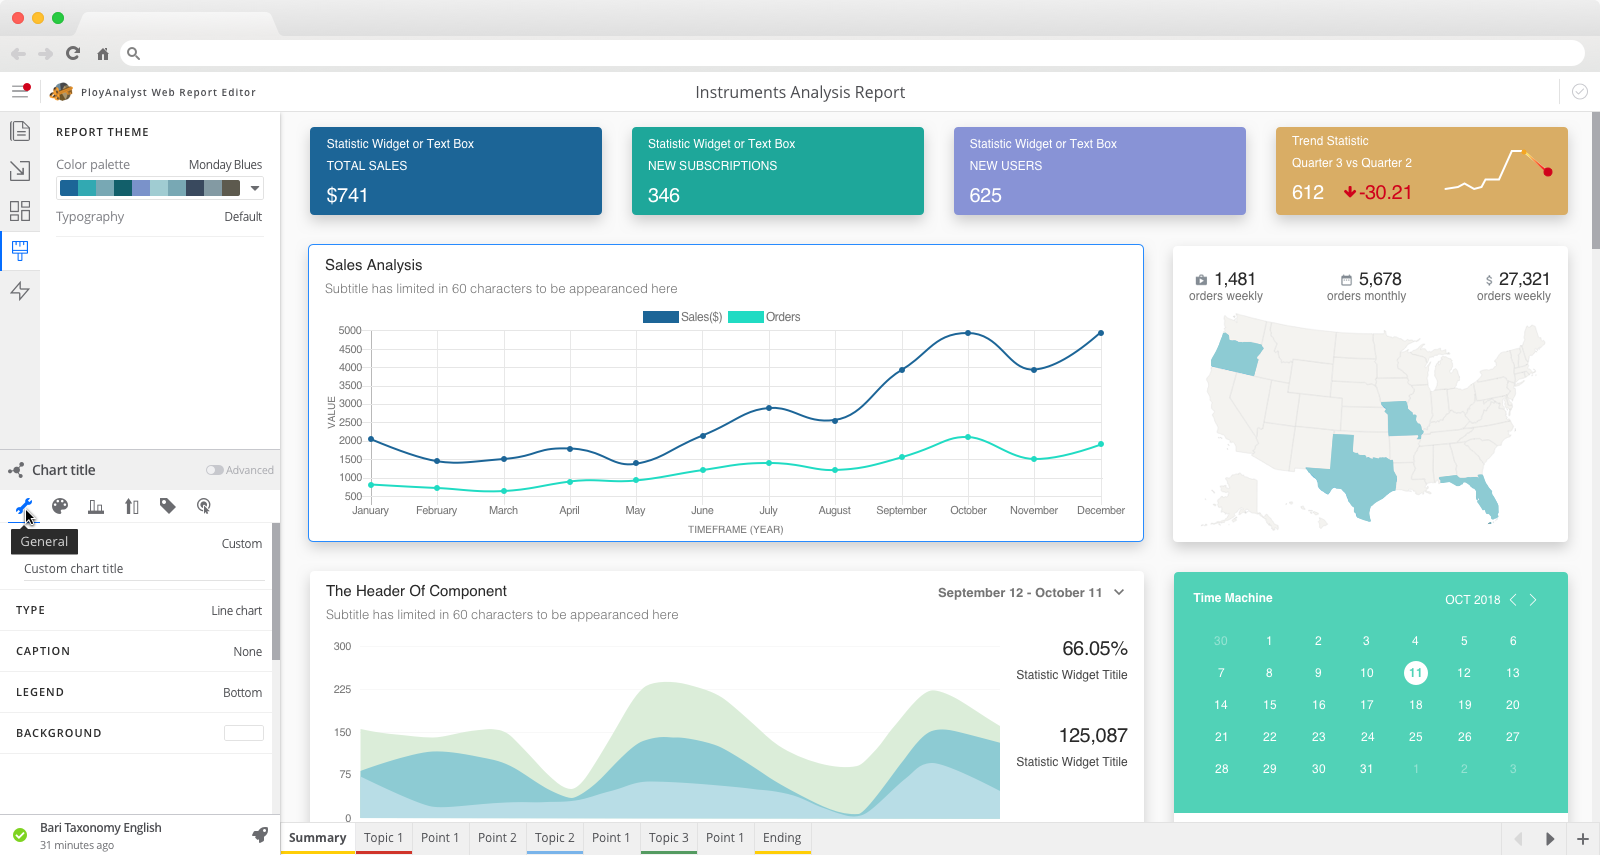Open the lightning actions sidebar icon

pyautogui.click(x=19, y=291)
